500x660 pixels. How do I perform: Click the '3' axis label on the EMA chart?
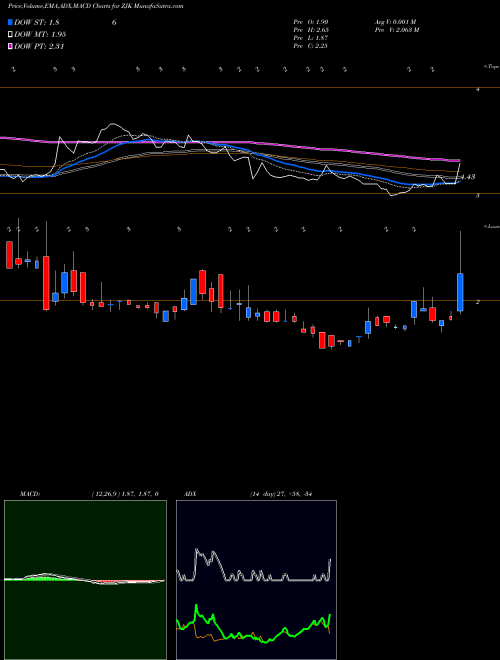tap(478, 196)
